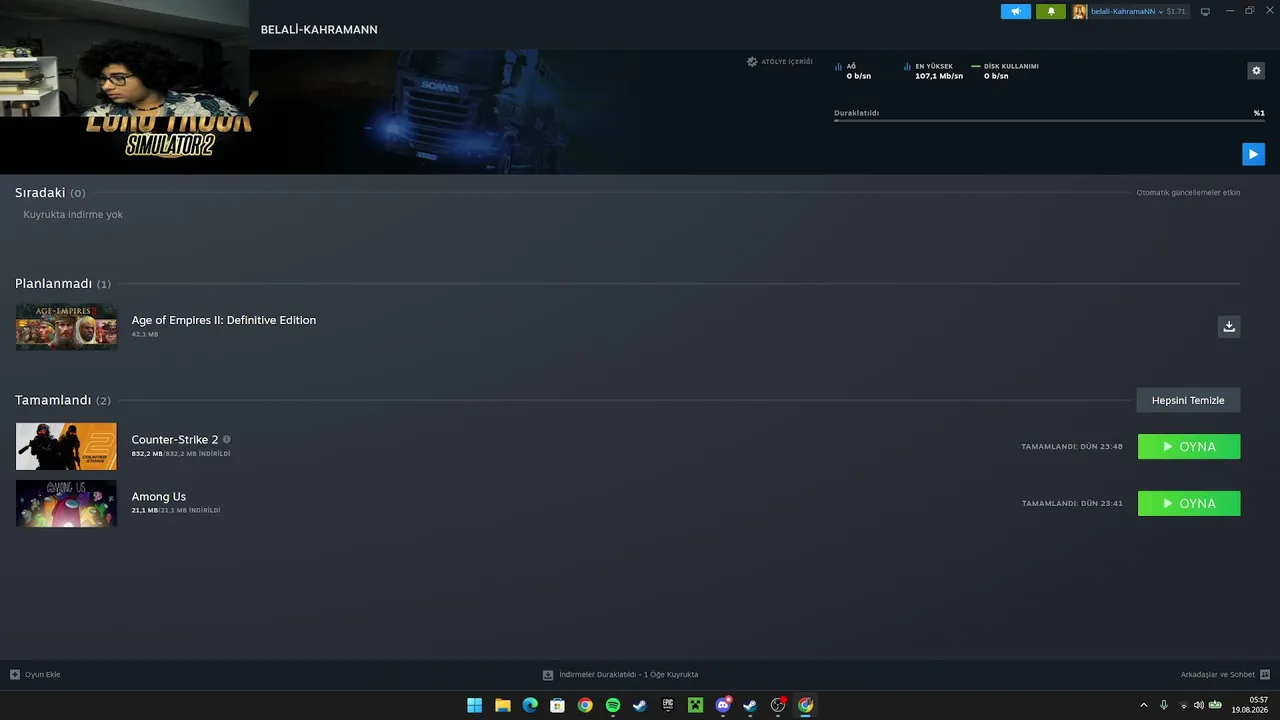1280x720 pixels.
Task: Click the %1 progress percentage
Action: coord(1259,113)
